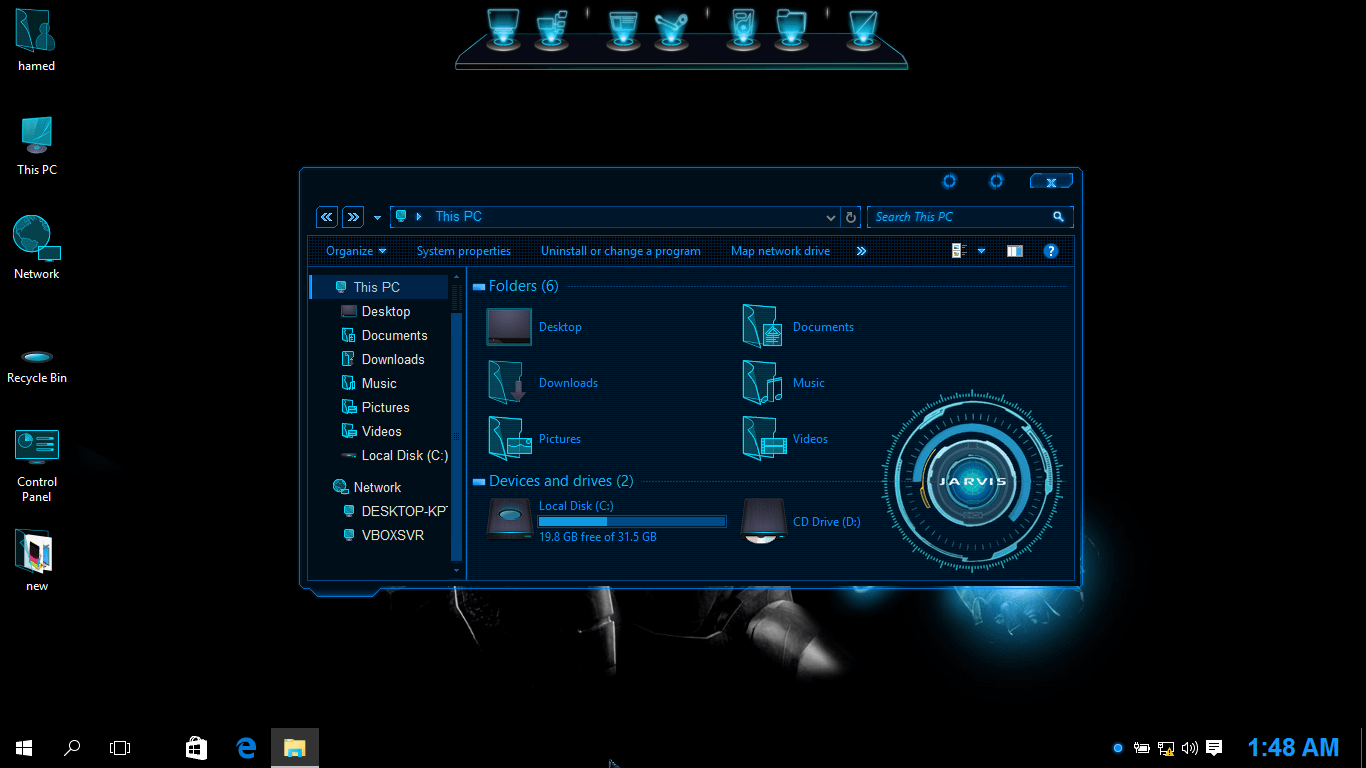Open the Desktop folder in main pane
This screenshot has width=1366, height=768.
point(534,327)
